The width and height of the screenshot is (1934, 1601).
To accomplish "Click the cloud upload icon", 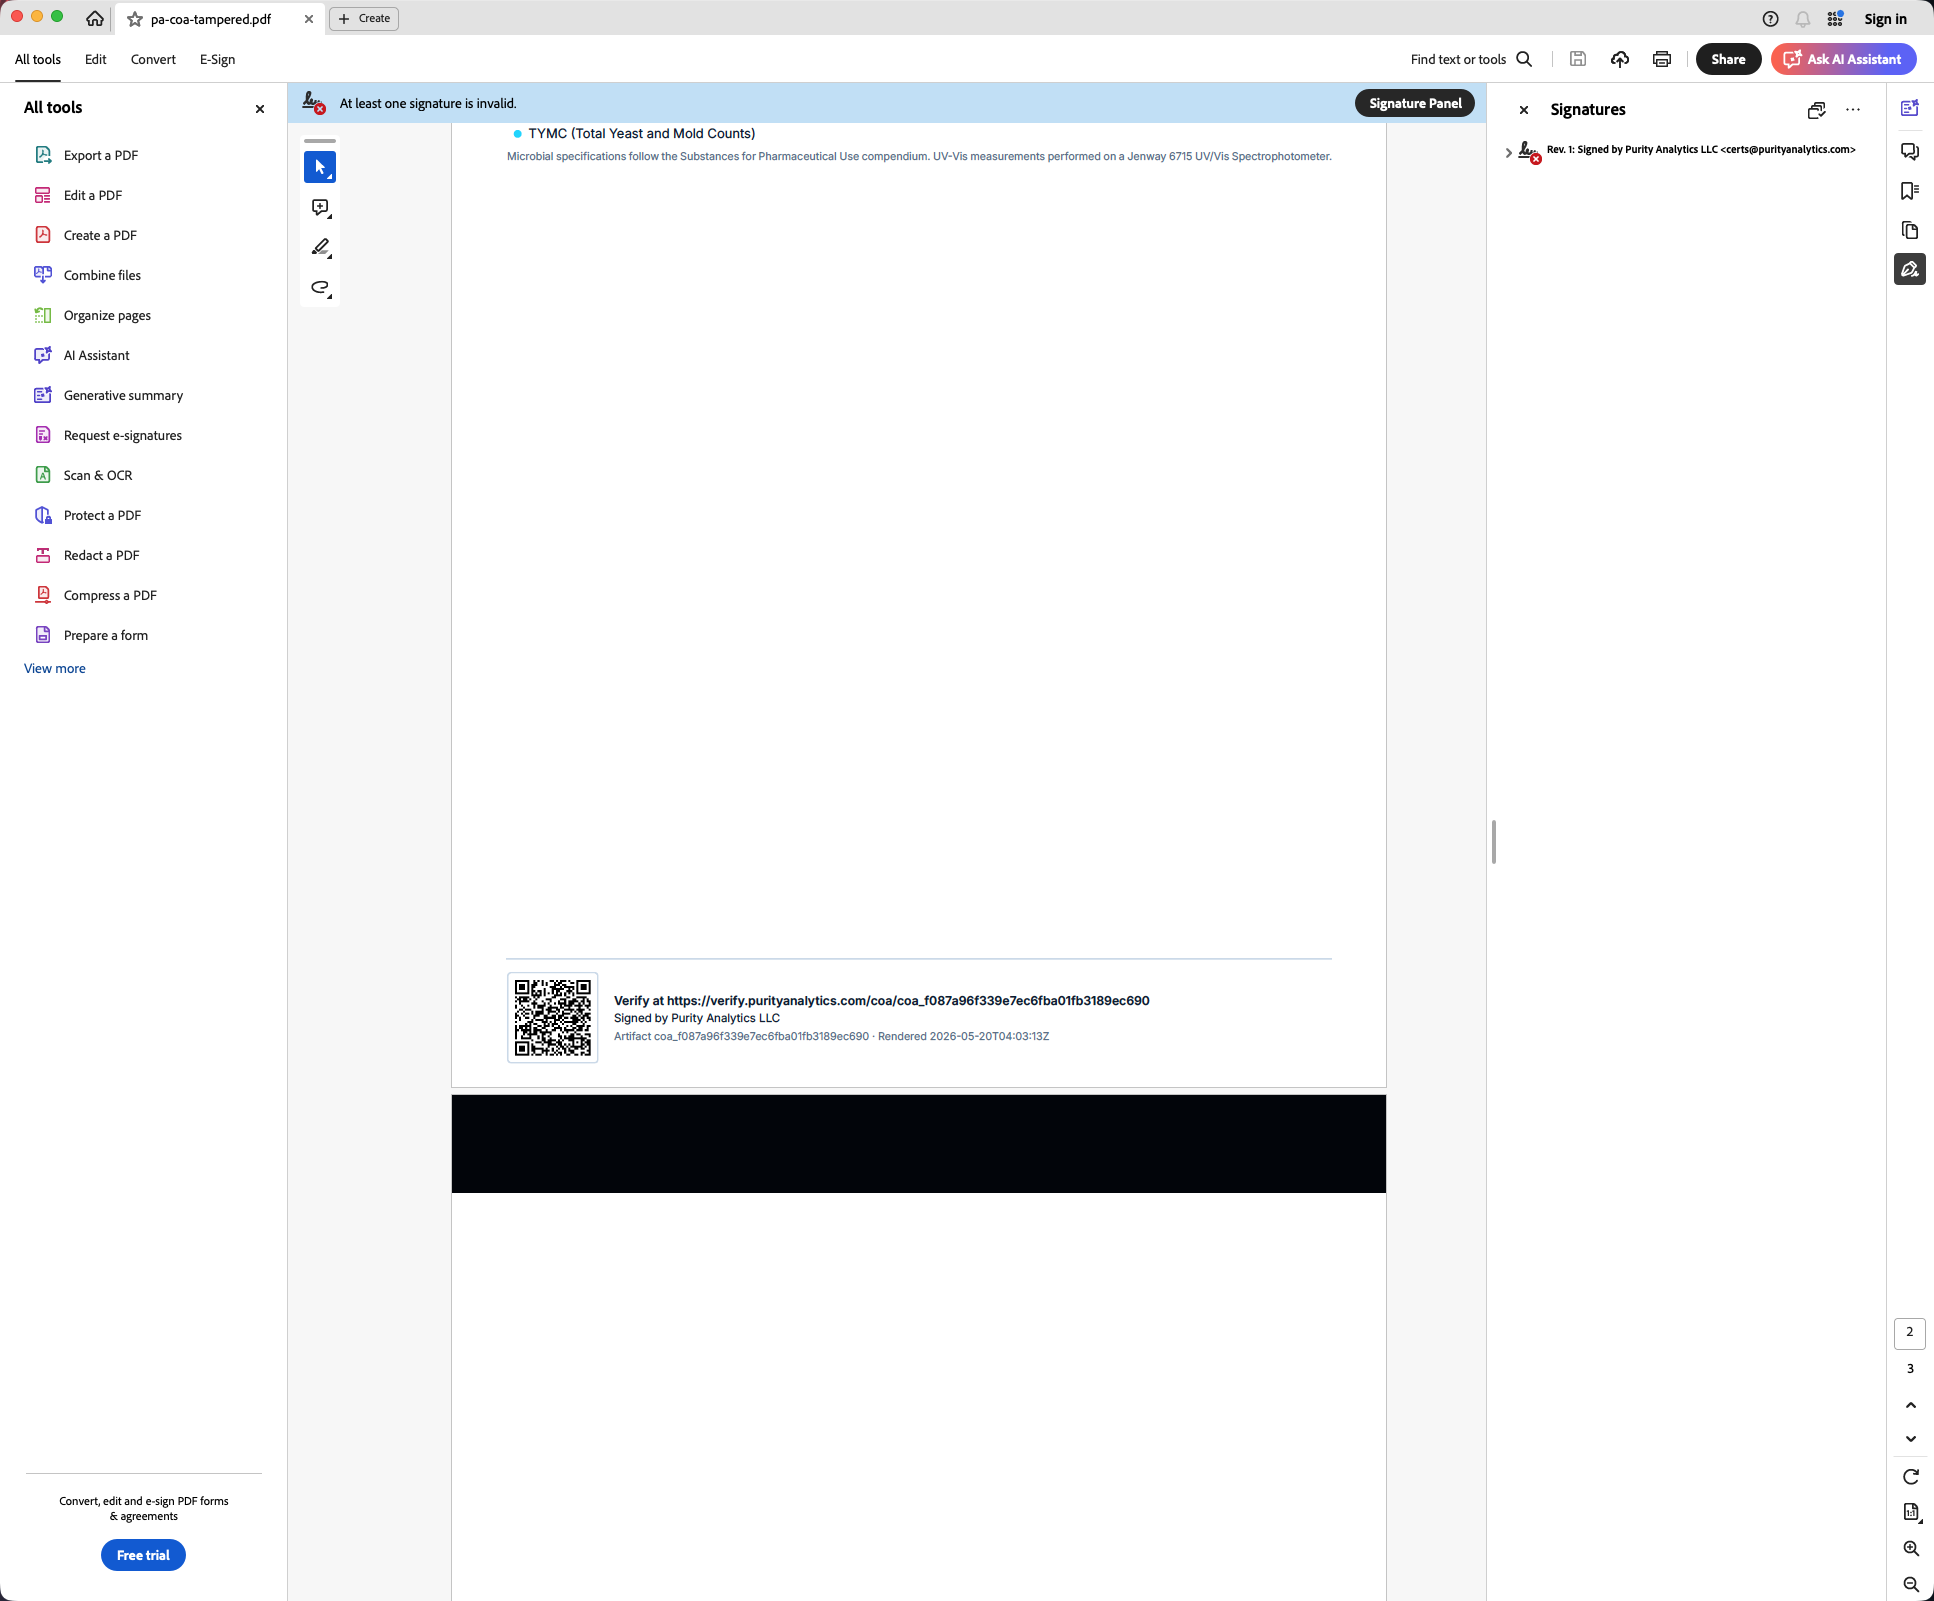I will tap(1620, 59).
